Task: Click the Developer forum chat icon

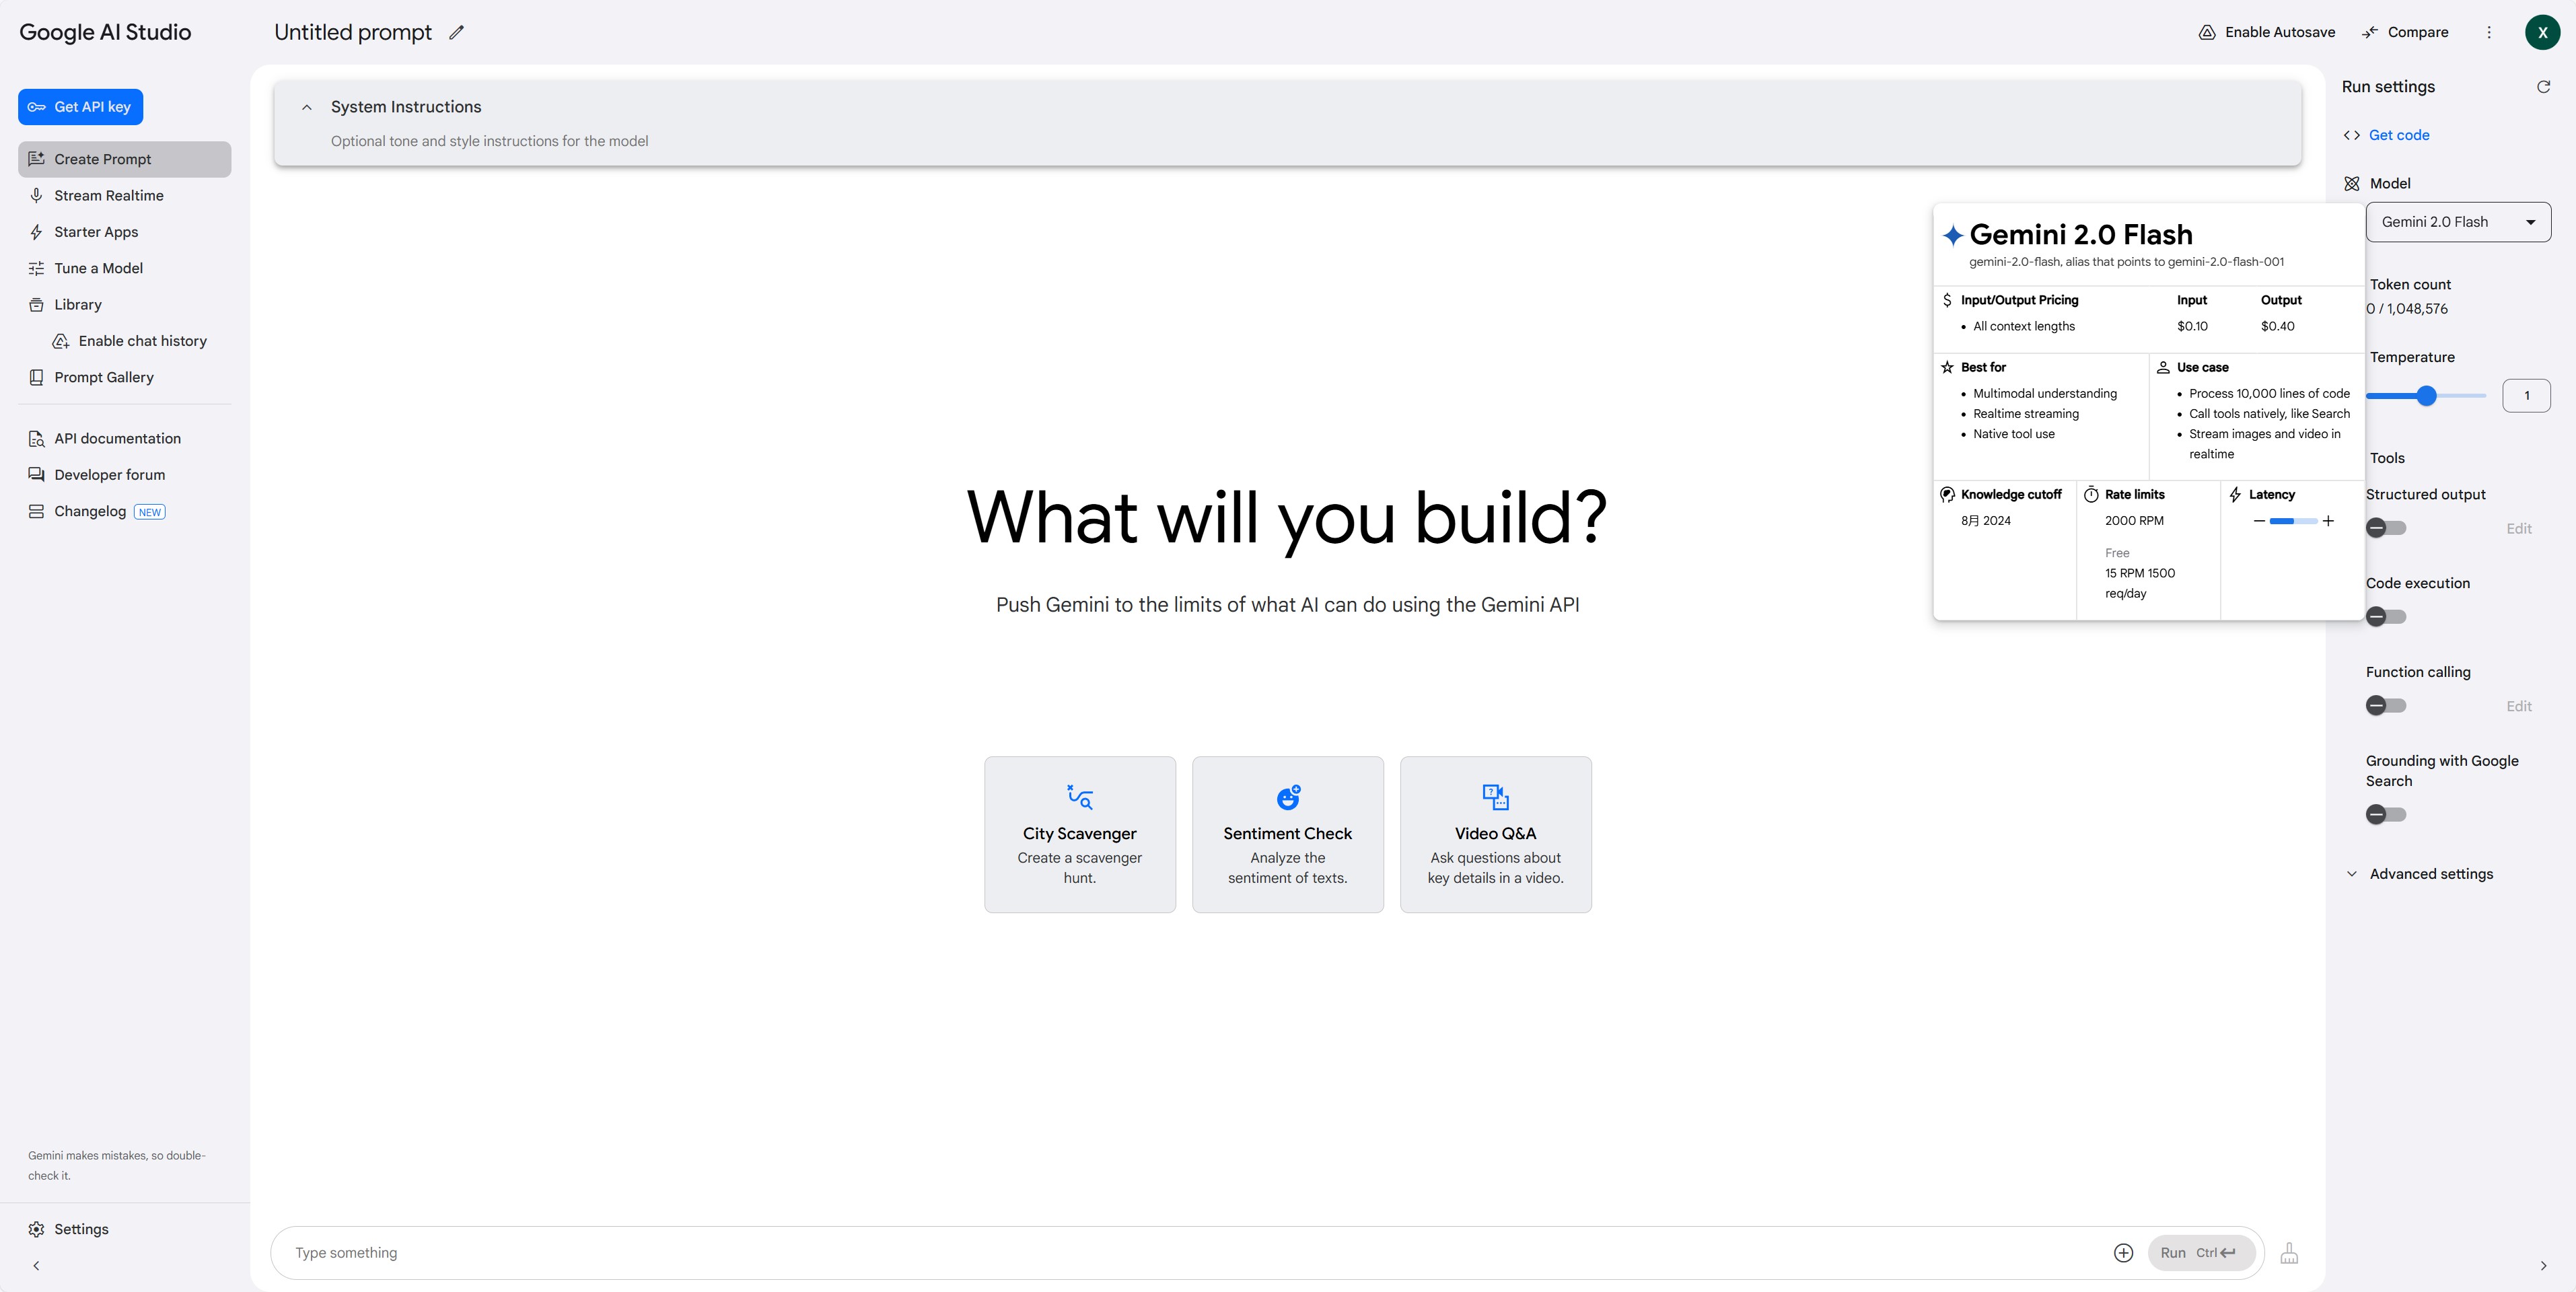Action: [36, 475]
